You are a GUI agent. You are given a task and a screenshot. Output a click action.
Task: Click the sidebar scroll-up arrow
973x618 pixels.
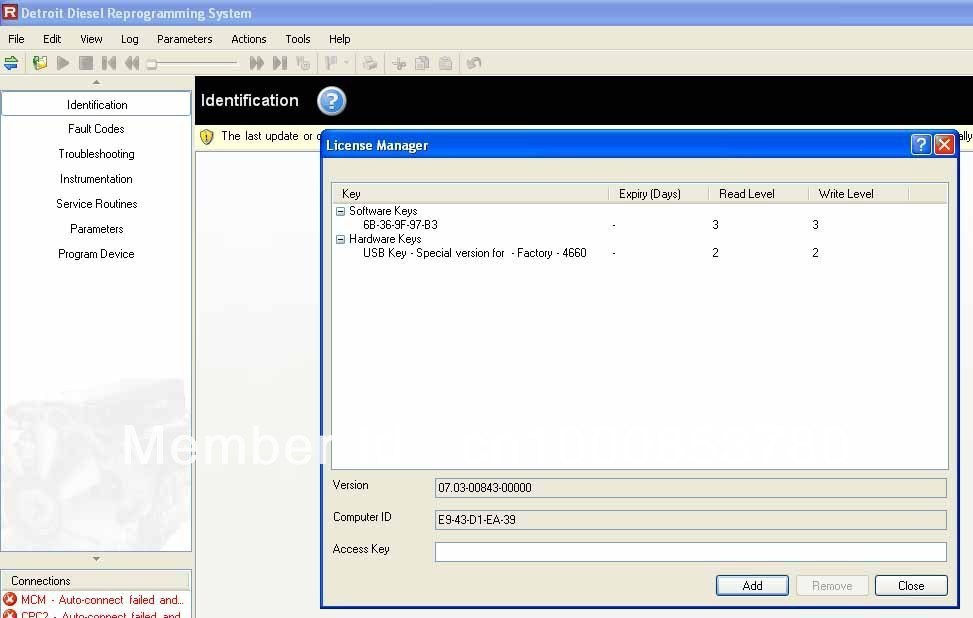point(96,83)
